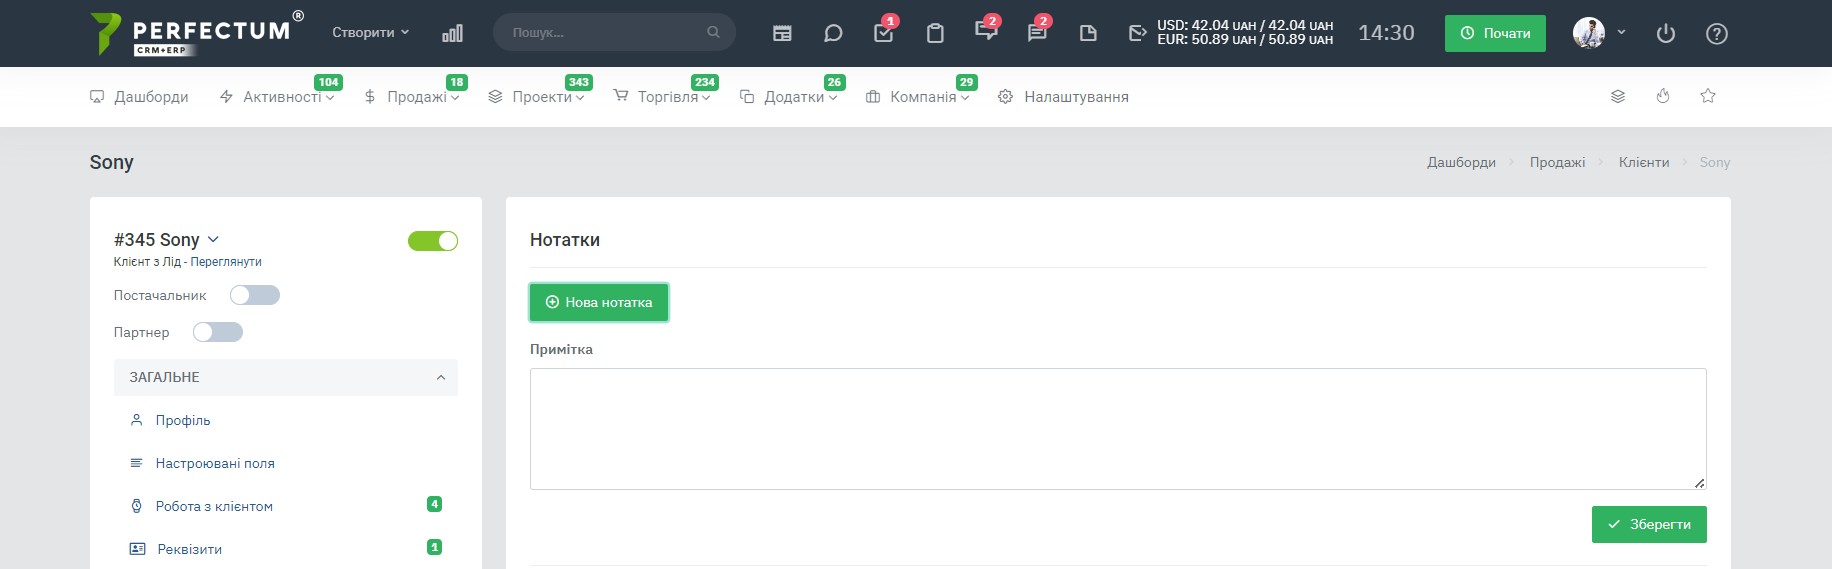Screen dimensions: 1832x569
Task: Click the Налаштування gear icon
Action: (x=1005, y=96)
